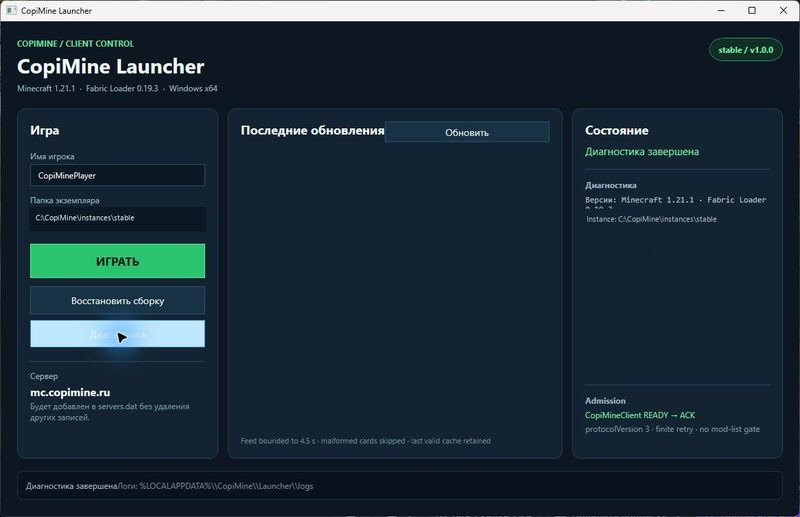Click the Версии: Minecraft 1.21.1 diagnostic line

point(676,202)
